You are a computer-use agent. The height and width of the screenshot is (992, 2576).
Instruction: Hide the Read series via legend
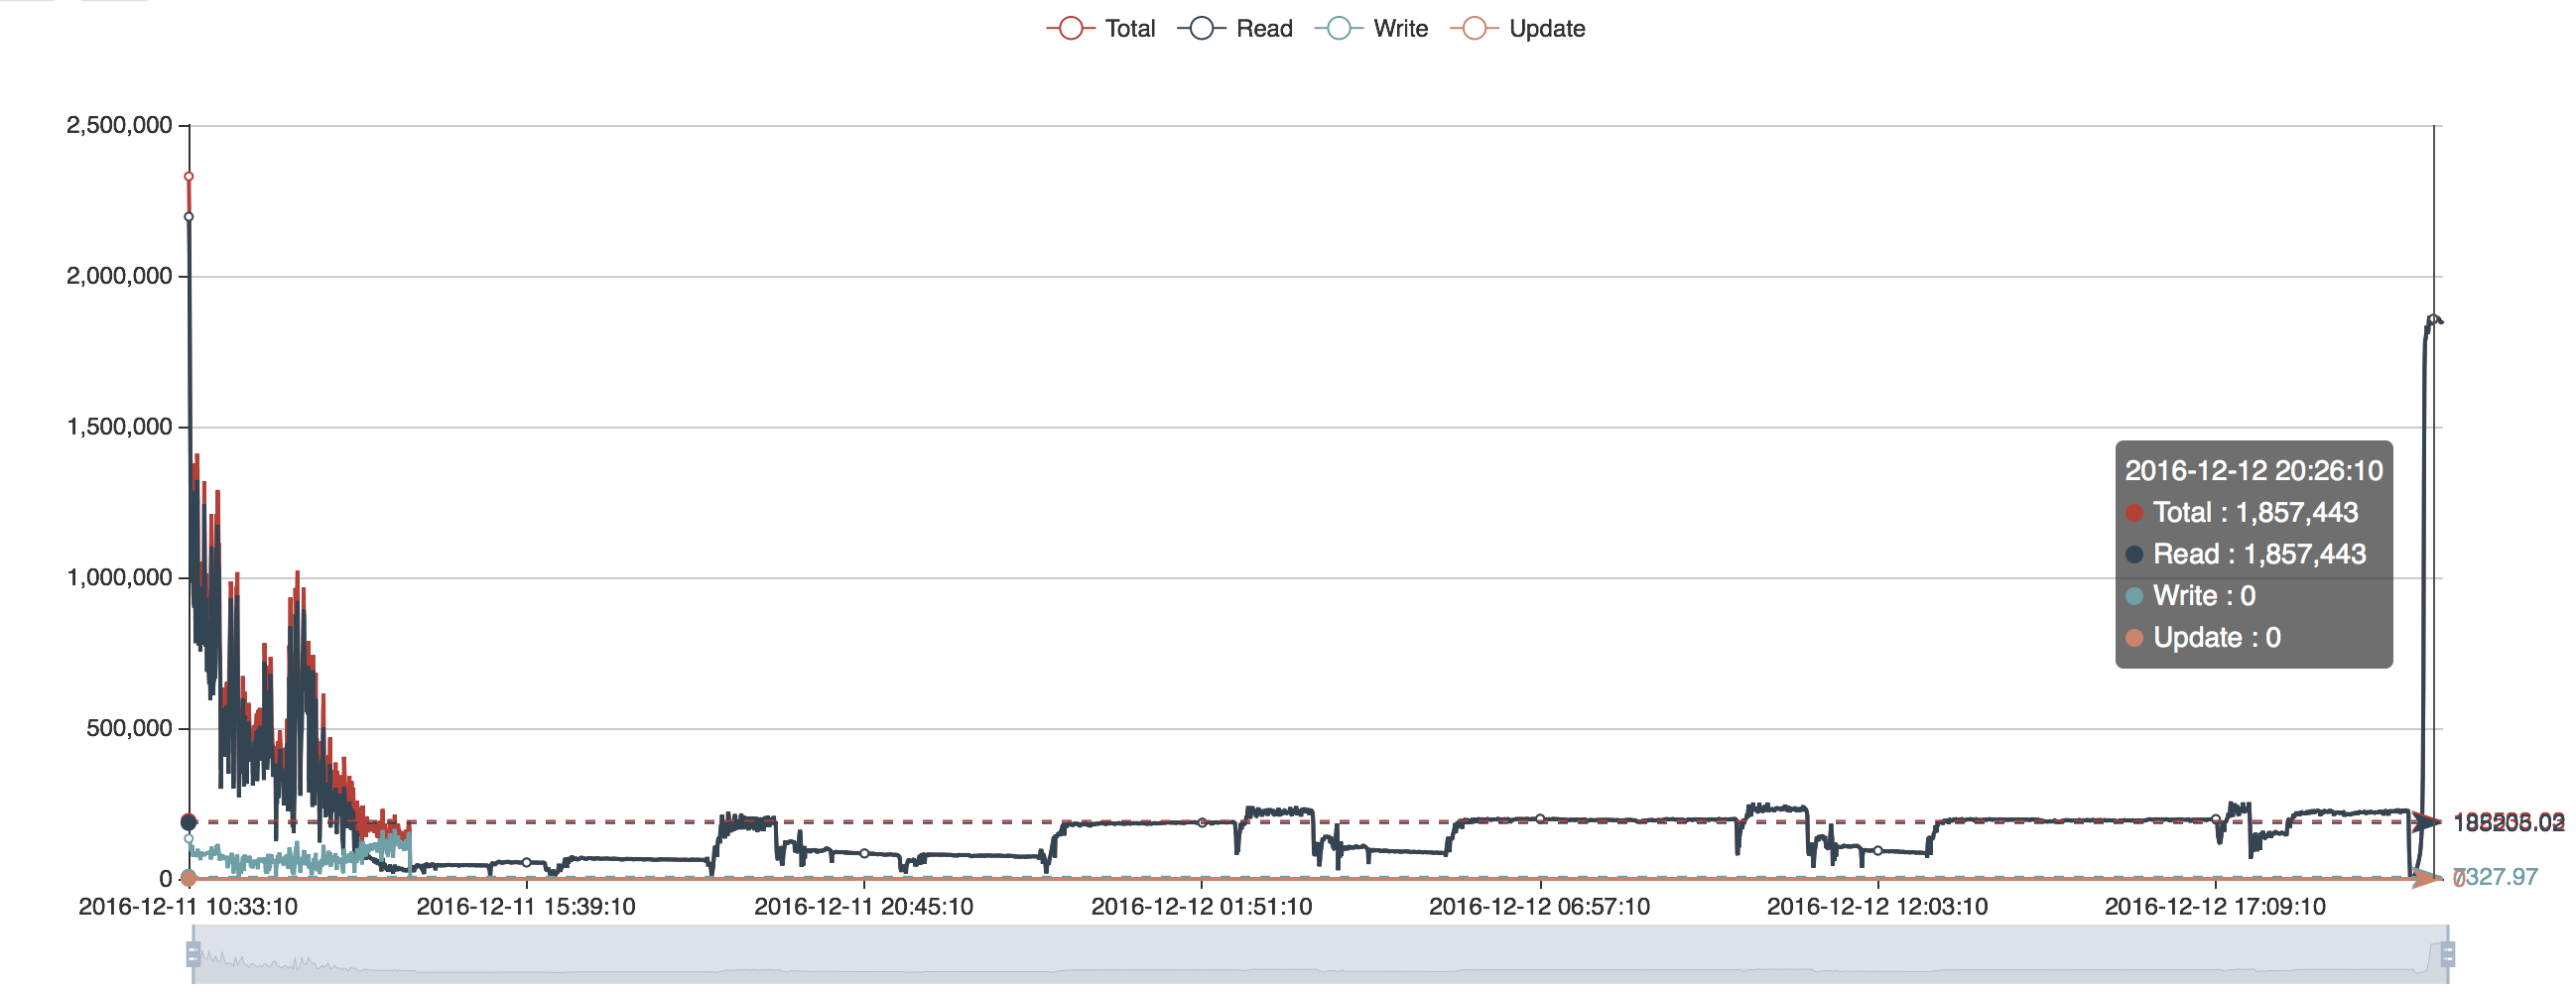tap(1235, 28)
